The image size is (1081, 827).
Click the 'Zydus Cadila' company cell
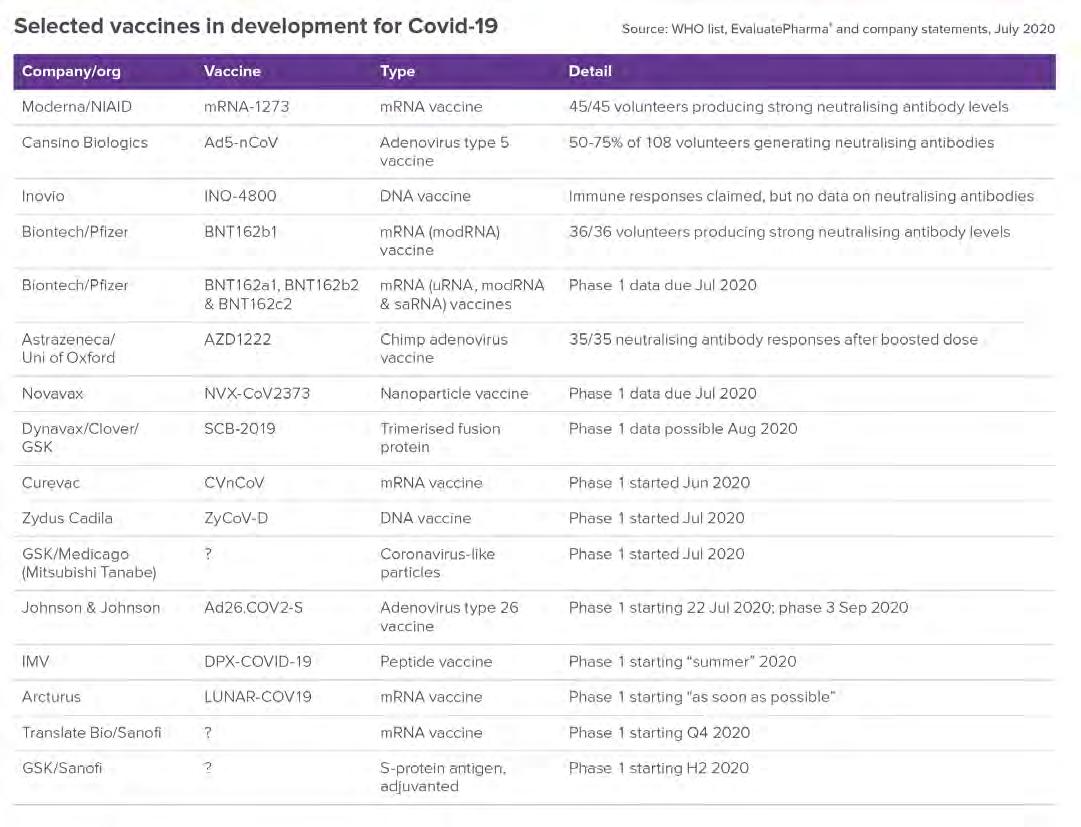click(67, 518)
